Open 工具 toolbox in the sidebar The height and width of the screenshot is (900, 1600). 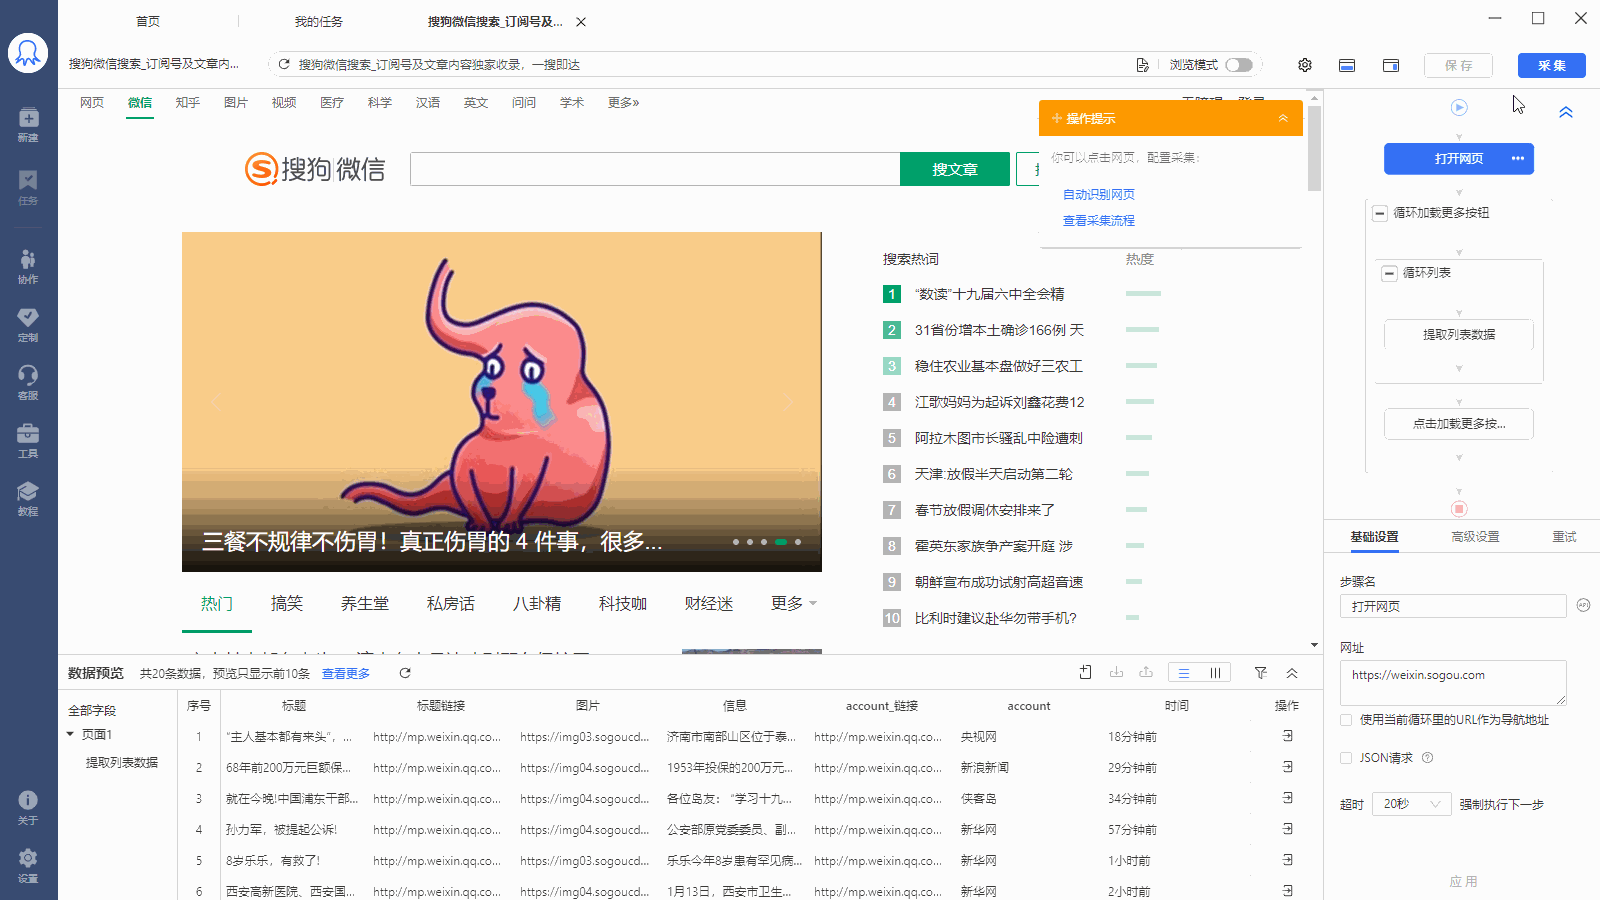click(x=28, y=440)
